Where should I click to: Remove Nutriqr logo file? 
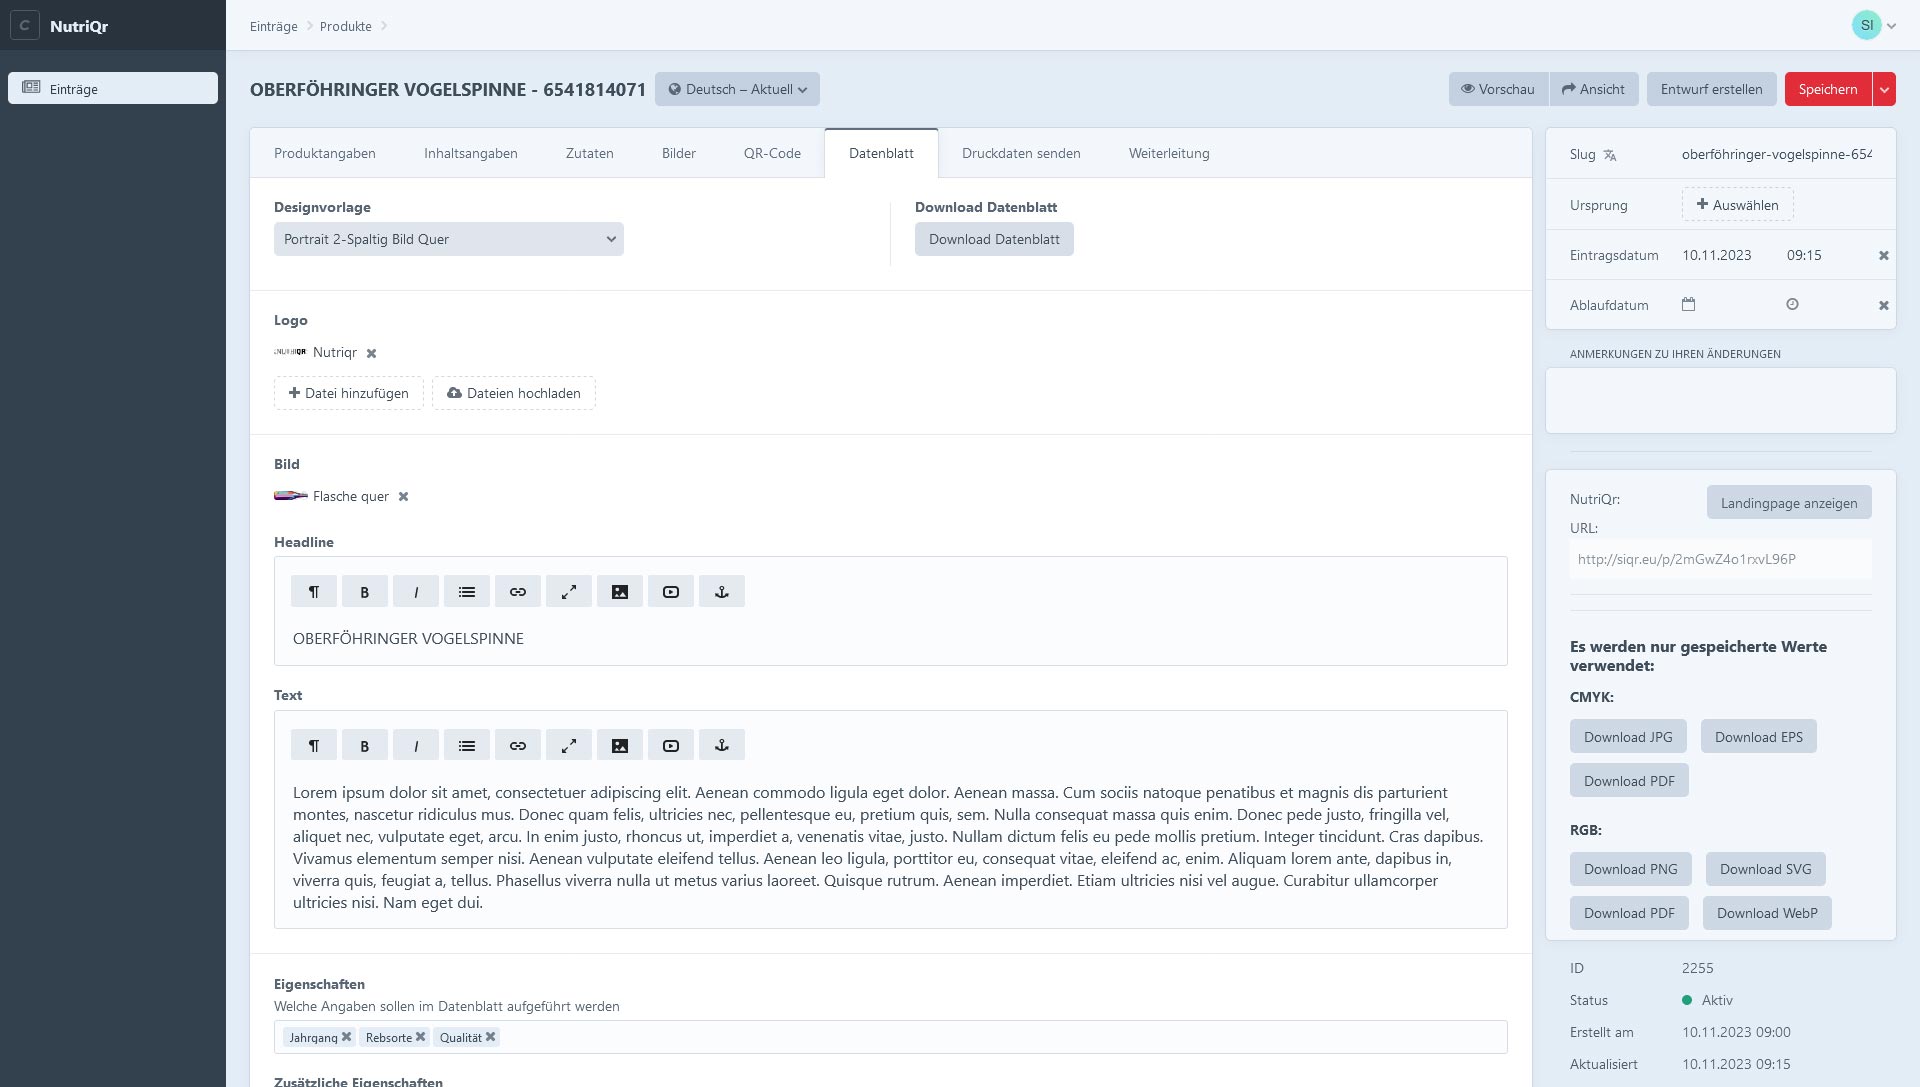[x=371, y=353]
